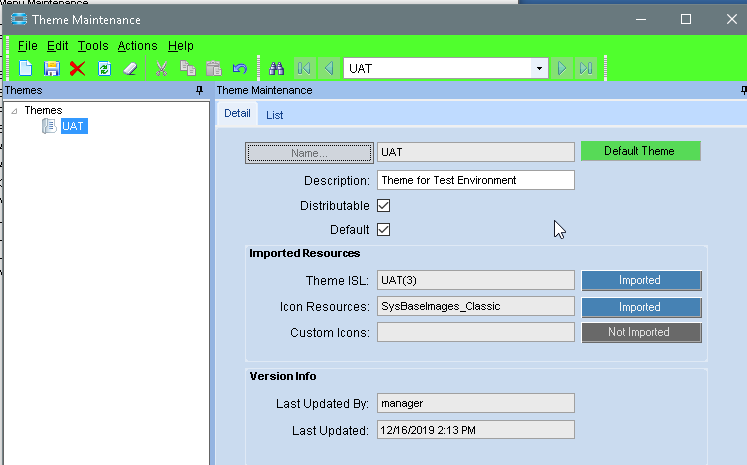This screenshot has width=747, height=465.
Task: Open the Edit menu
Action: tap(58, 46)
